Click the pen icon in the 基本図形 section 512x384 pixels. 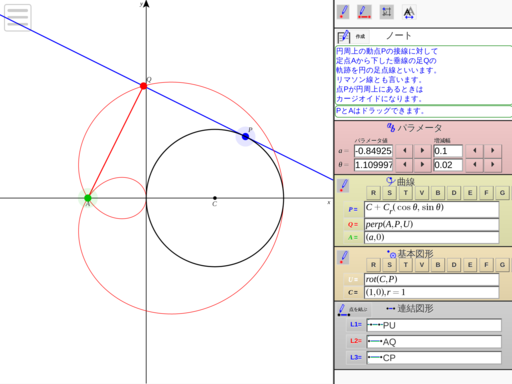[x=343, y=258]
